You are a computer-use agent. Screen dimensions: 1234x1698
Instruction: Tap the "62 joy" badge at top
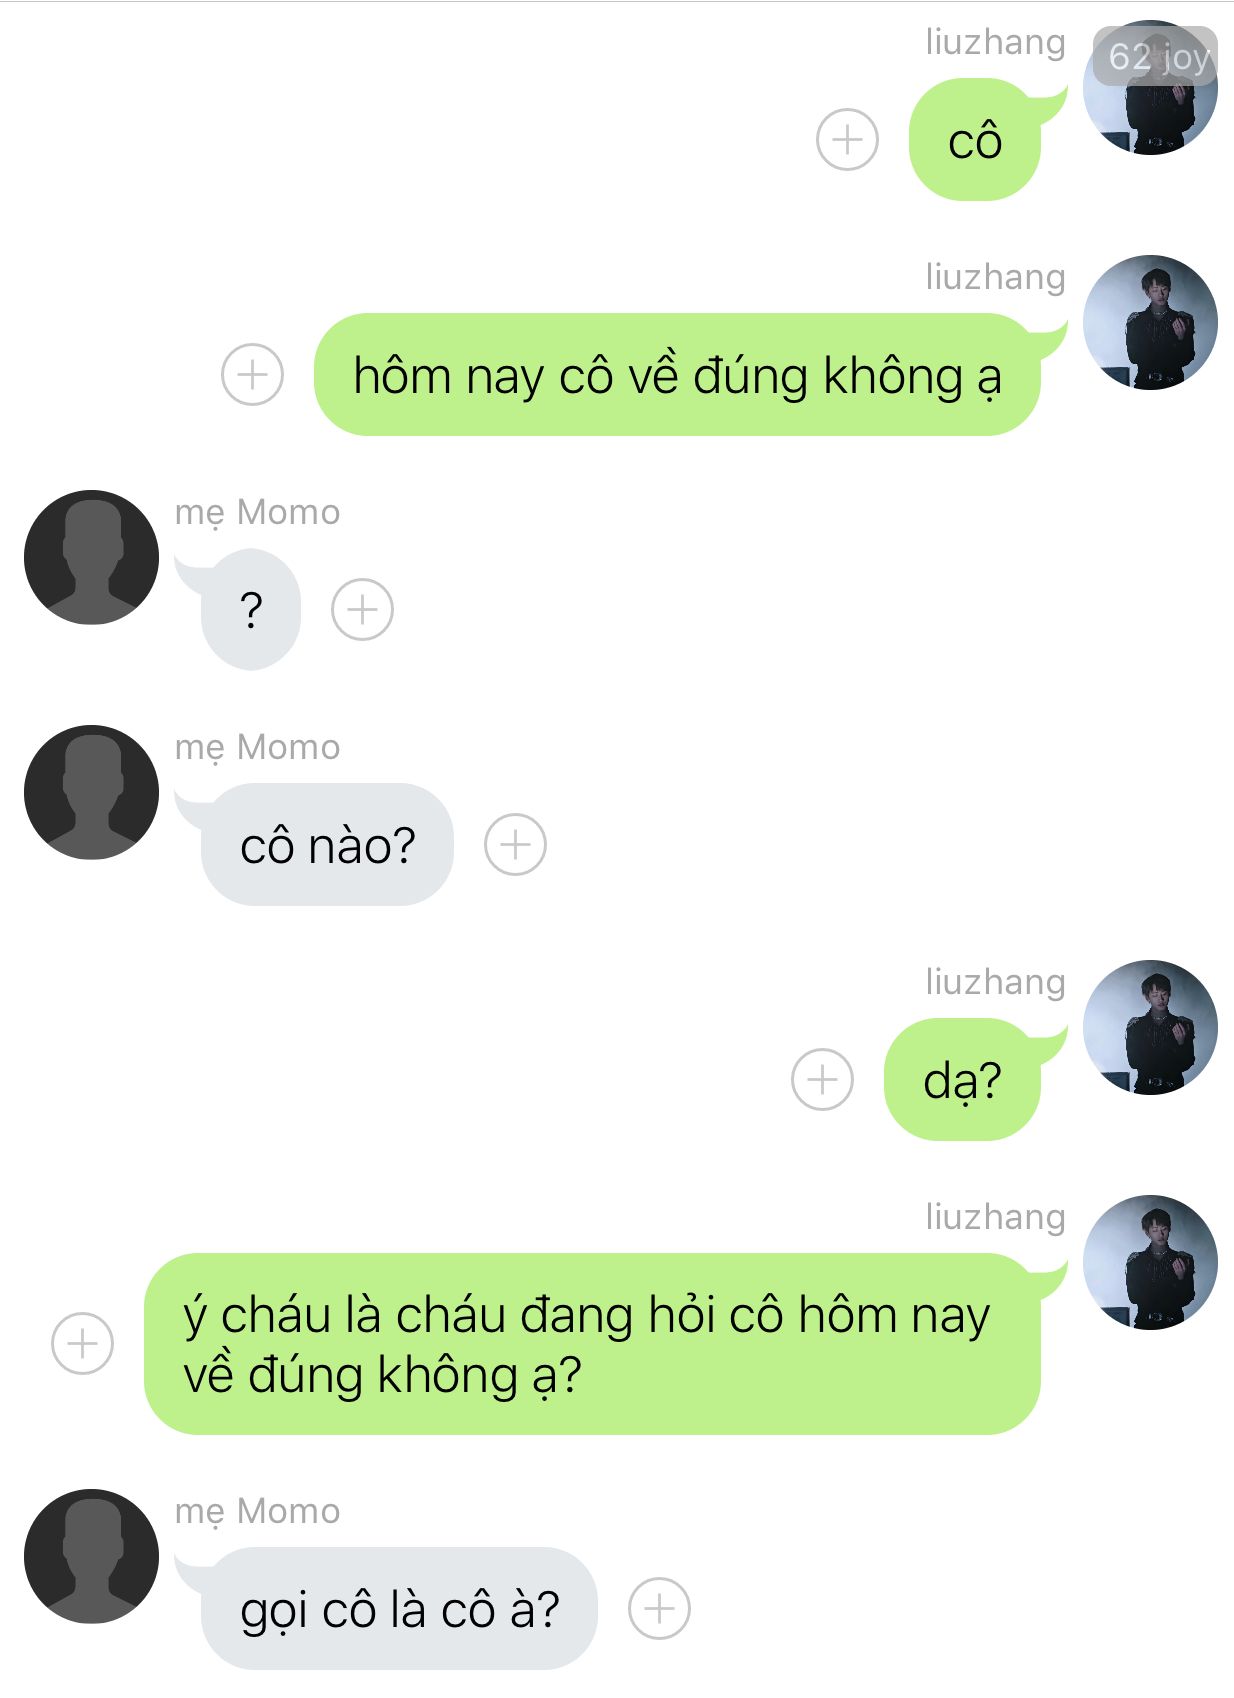(1155, 57)
